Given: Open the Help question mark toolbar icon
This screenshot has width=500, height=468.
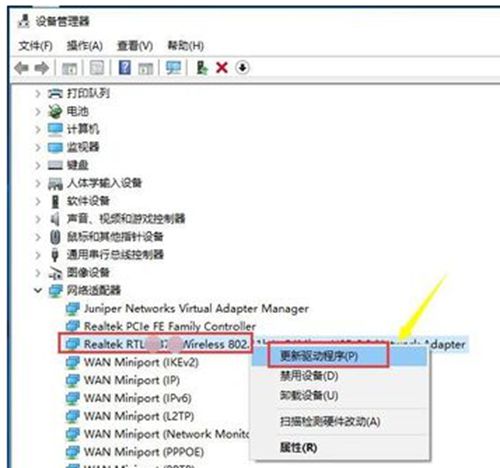Looking at the screenshot, I should pos(125,68).
